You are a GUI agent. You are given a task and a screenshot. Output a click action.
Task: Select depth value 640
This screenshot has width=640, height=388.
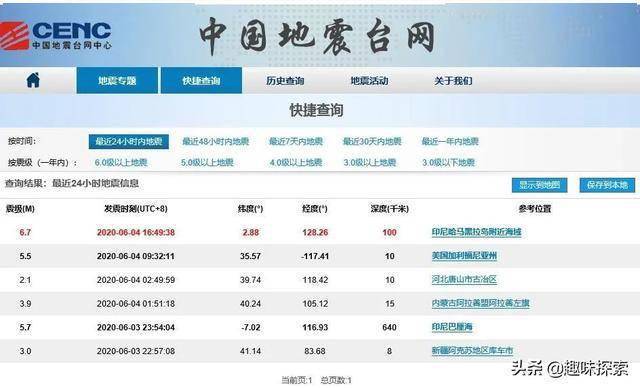(389, 327)
